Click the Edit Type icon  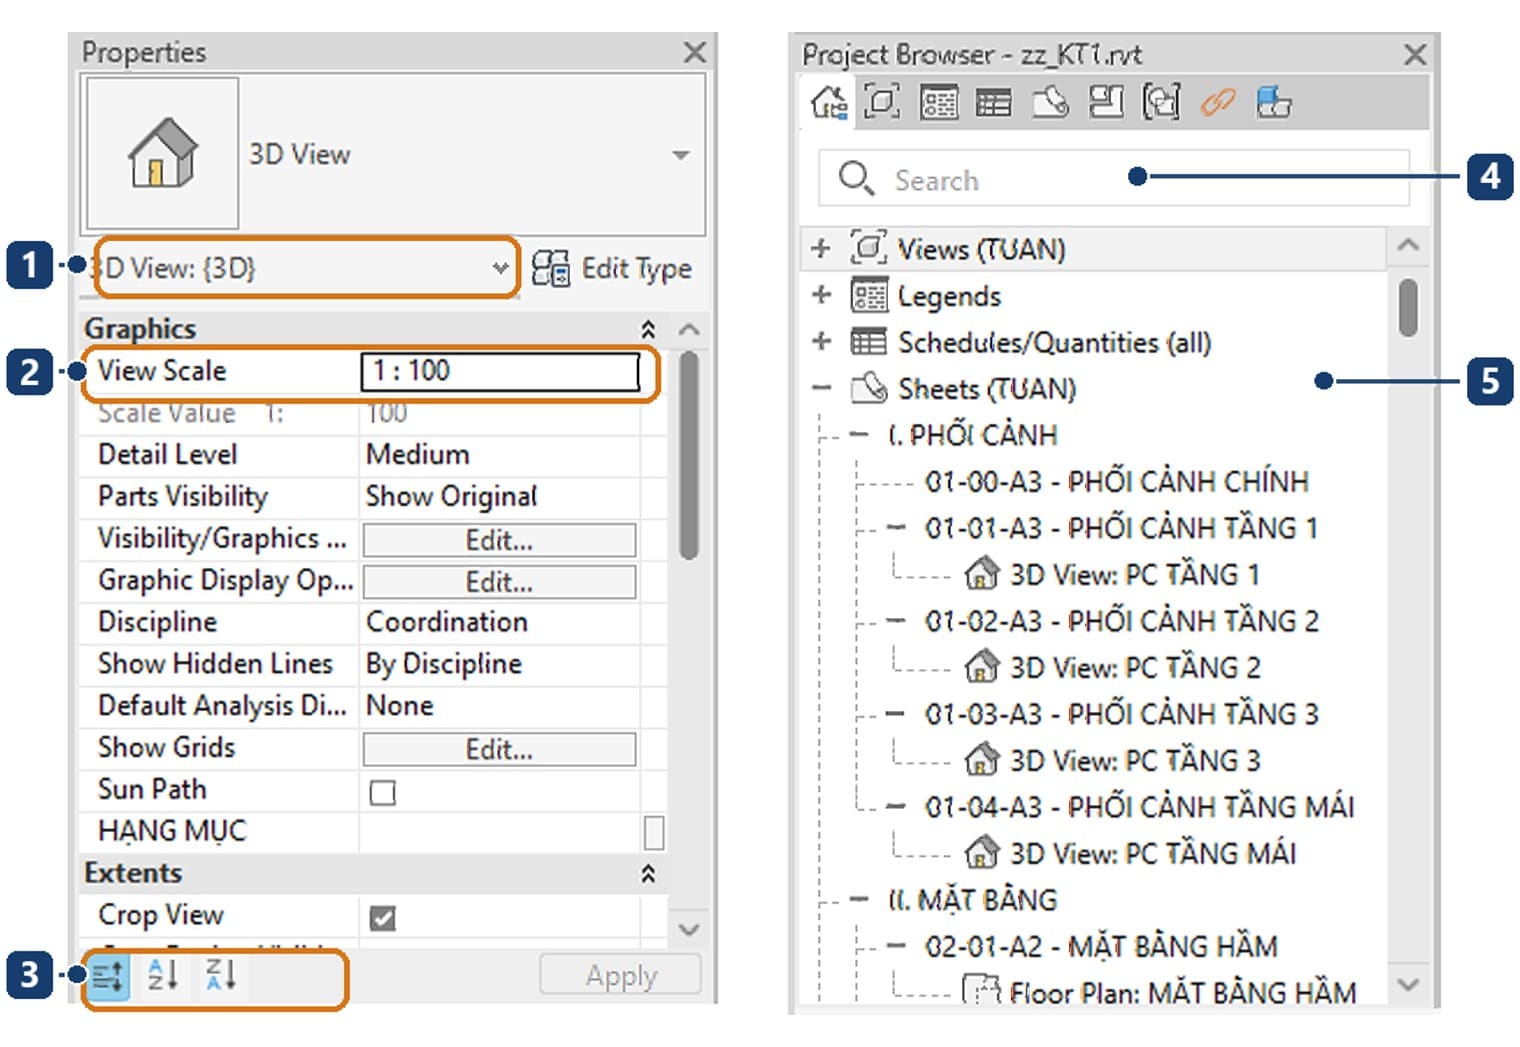click(550, 268)
